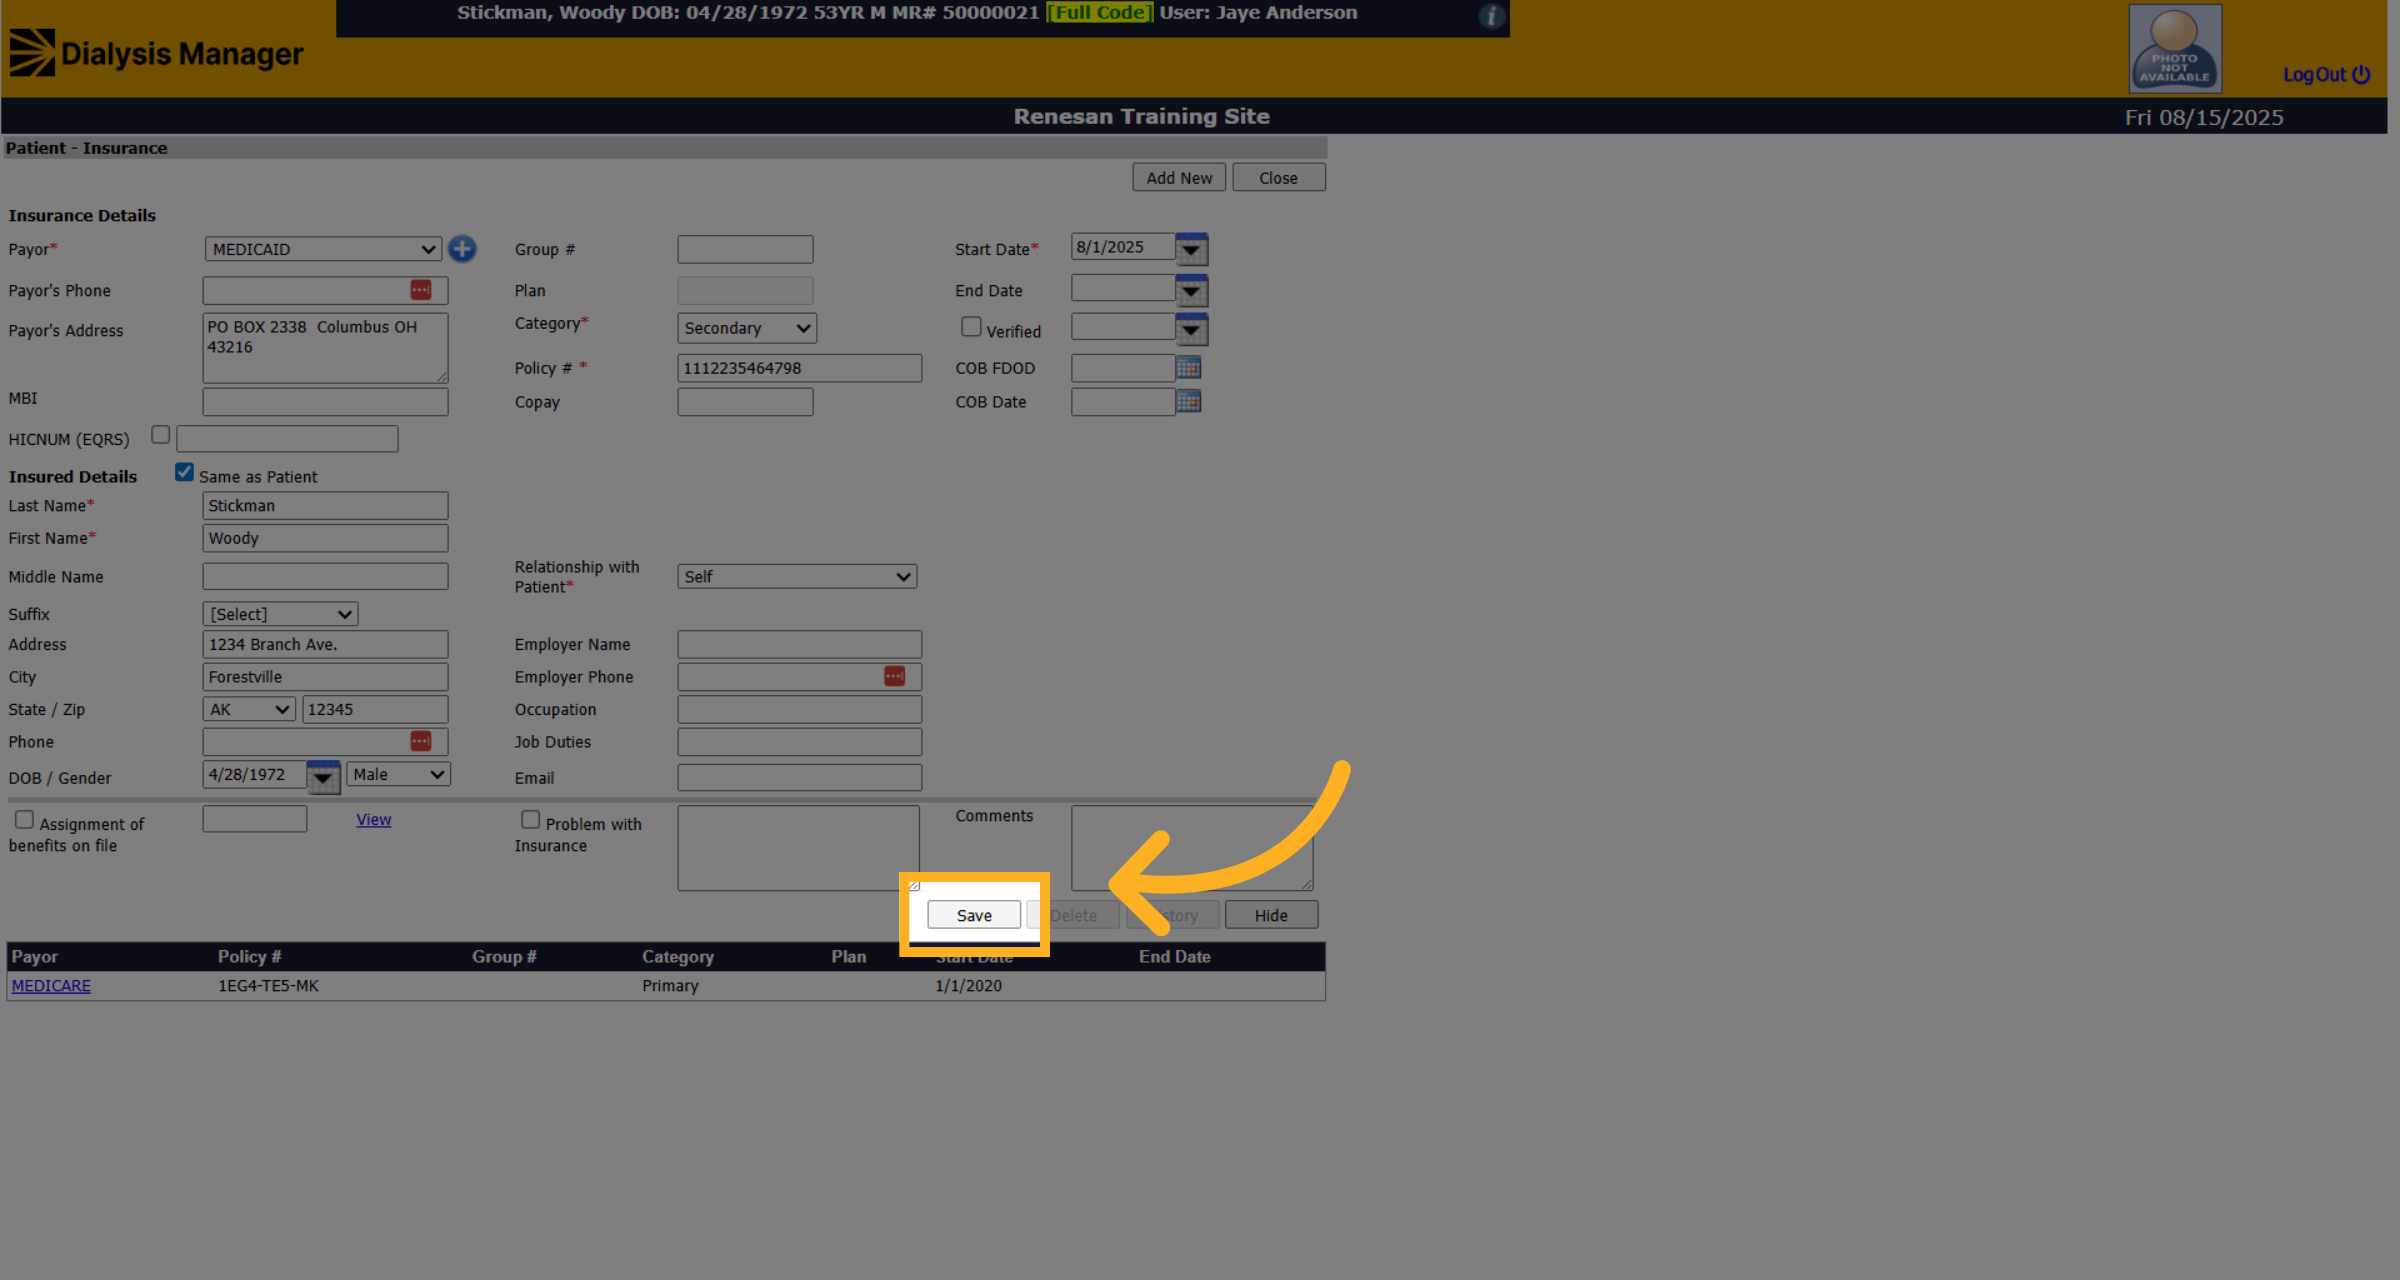Click the Hide button

1271,915
